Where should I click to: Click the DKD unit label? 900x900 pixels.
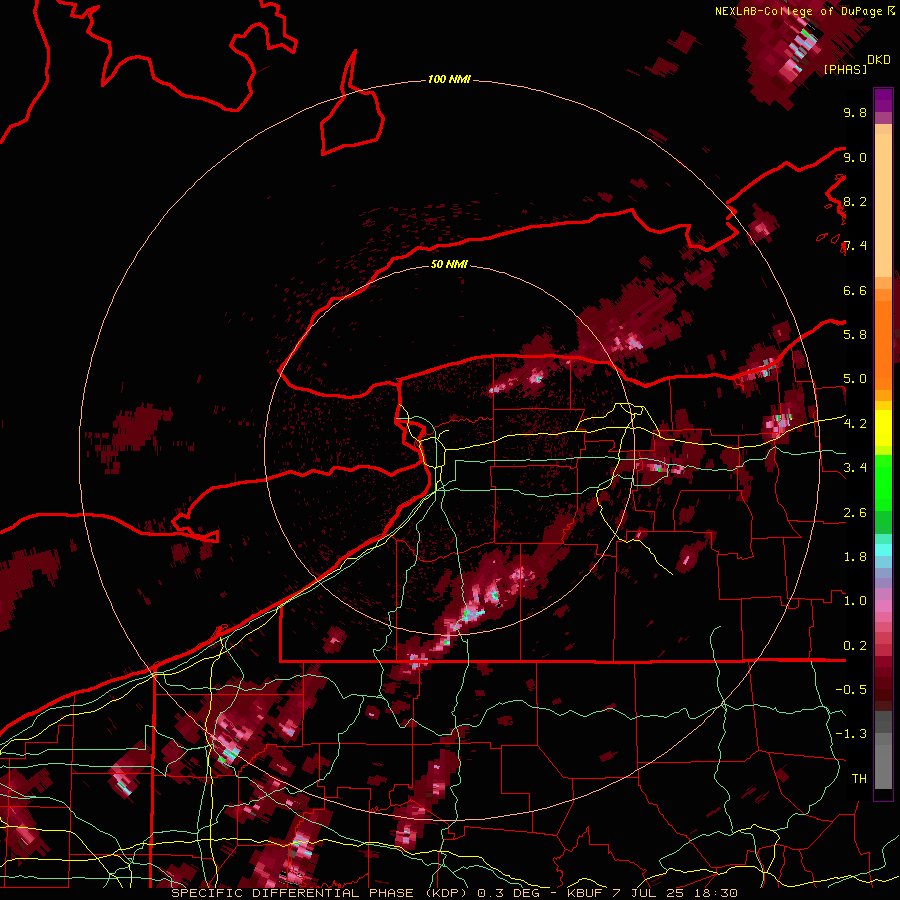point(879,60)
